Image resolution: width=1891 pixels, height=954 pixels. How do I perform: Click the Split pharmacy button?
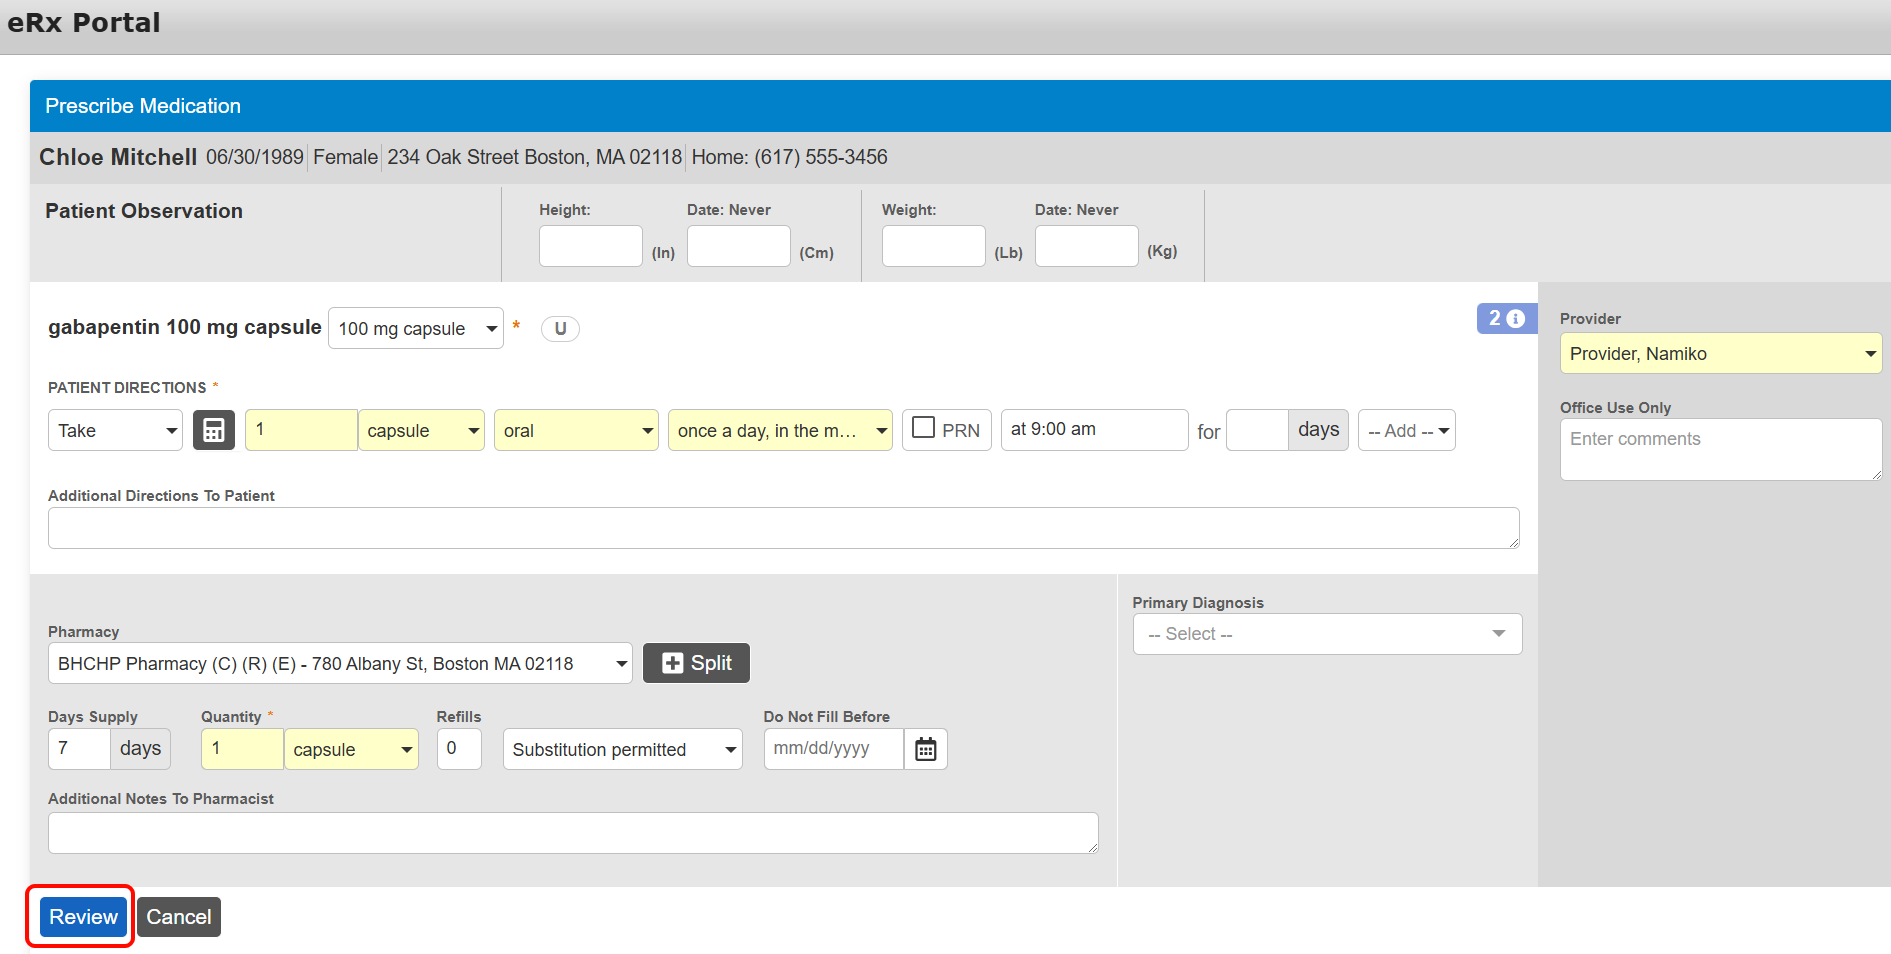tap(696, 663)
